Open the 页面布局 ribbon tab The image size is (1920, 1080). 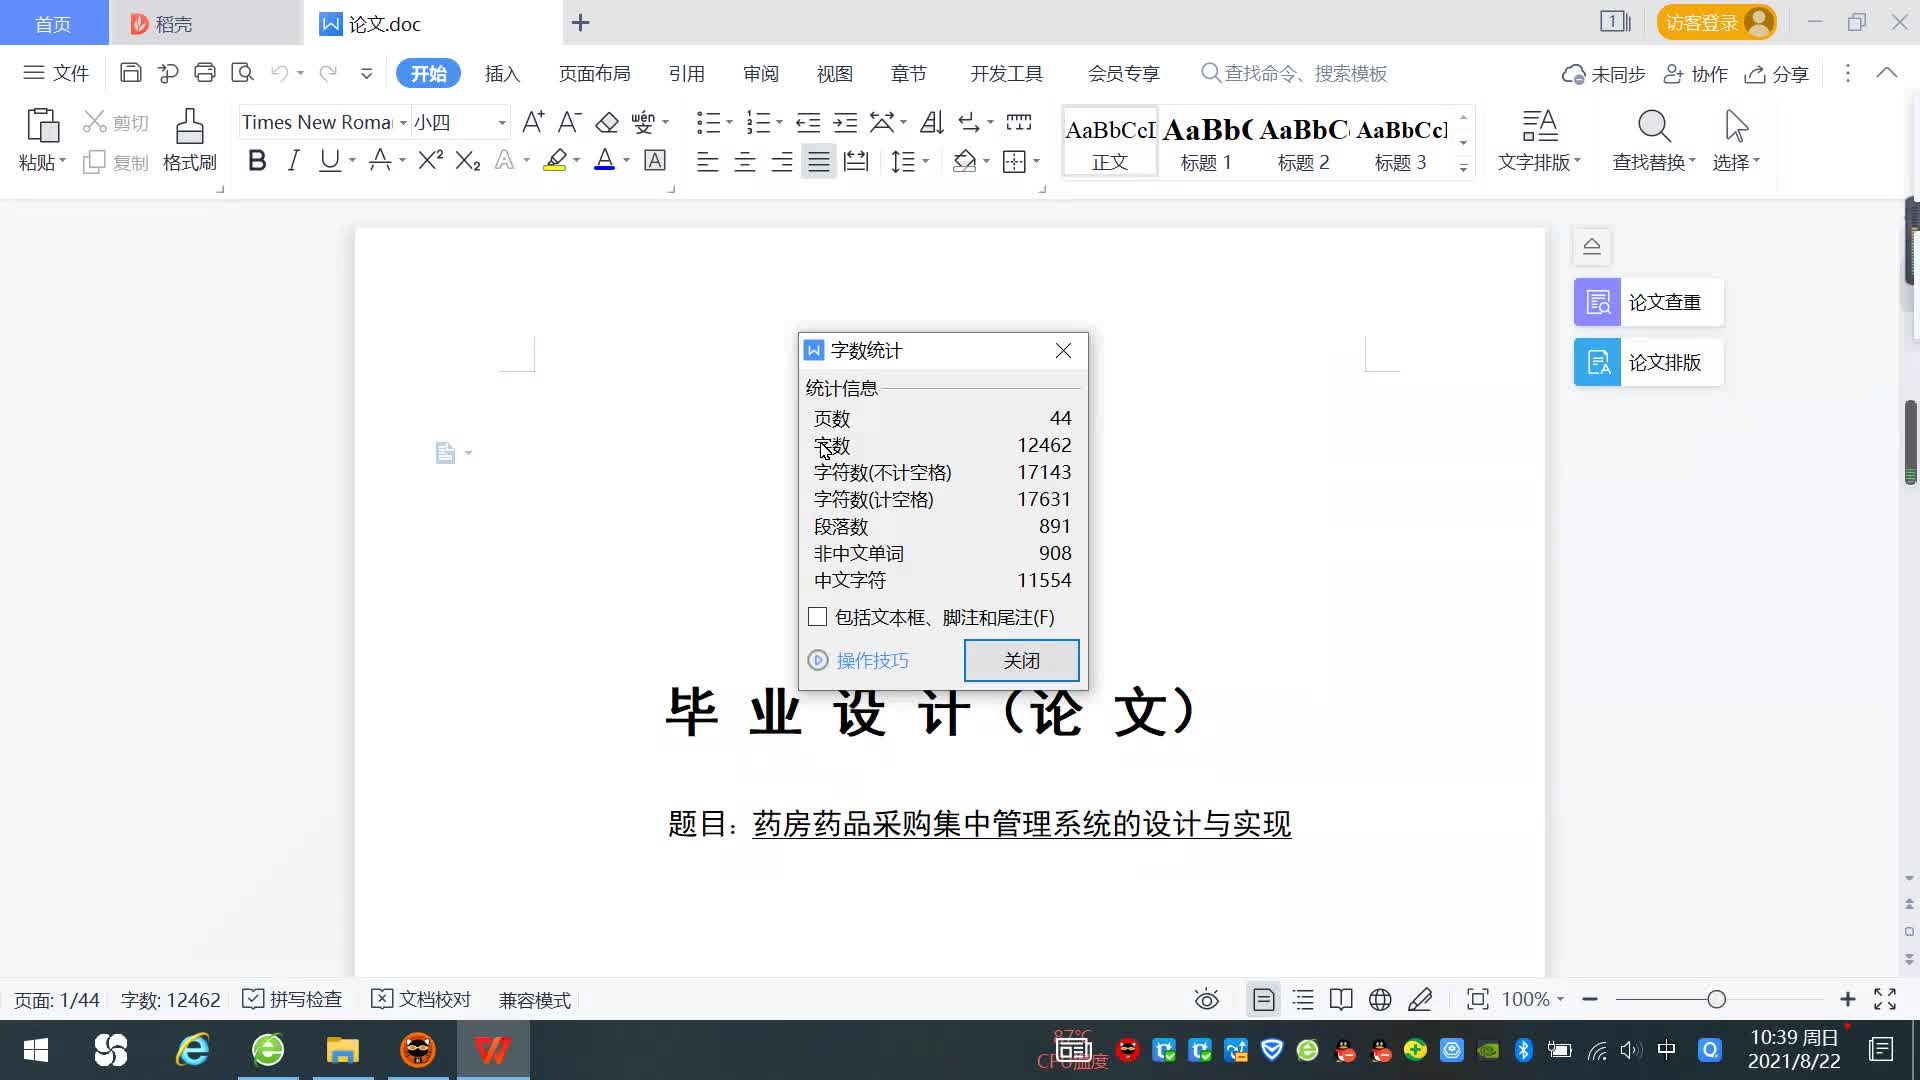tap(594, 73)
